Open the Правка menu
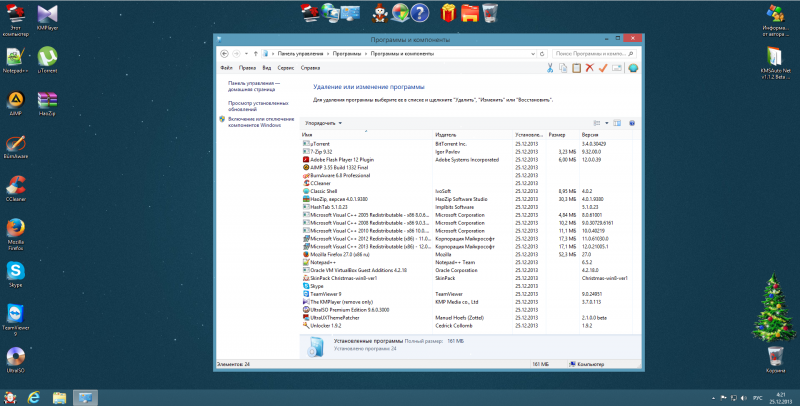 coord(247,68)
